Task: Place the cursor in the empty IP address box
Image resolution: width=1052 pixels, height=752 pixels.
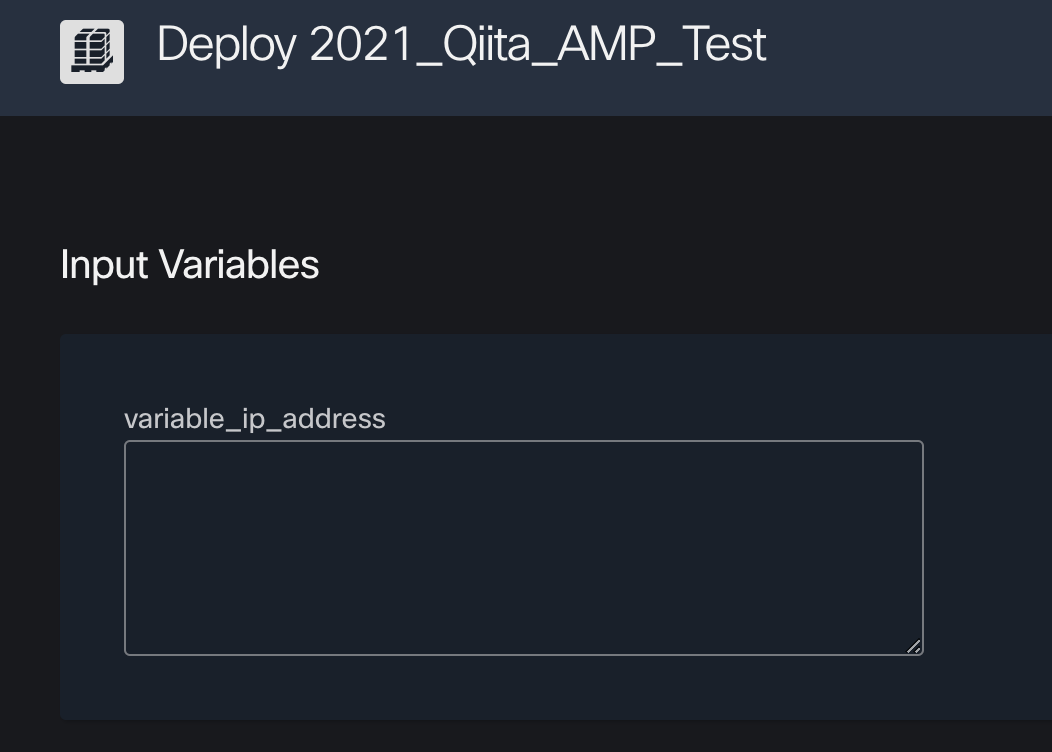Action: pos(524,547)
